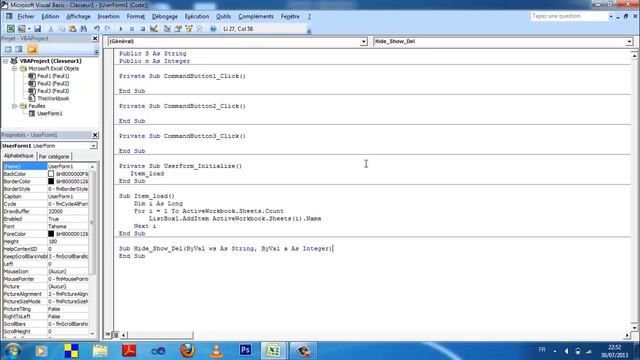Open the Outils menu
Screen dimensions: 640x360
[224, 16]
